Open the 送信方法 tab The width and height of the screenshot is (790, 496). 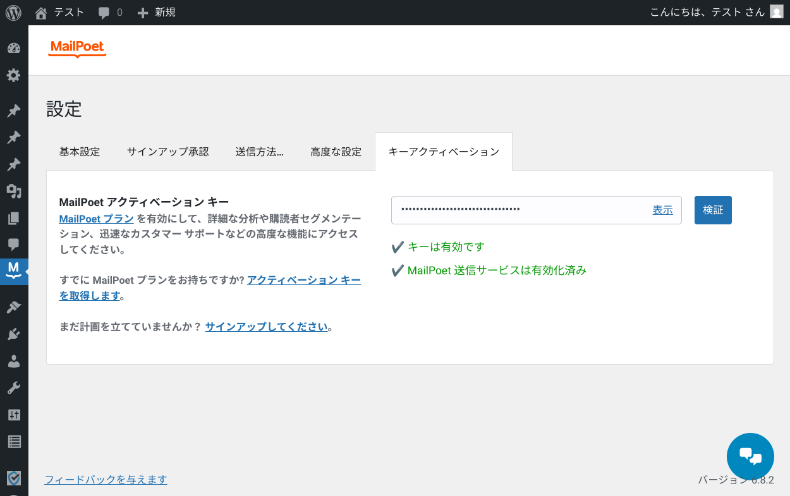click(x=259, y=152)
